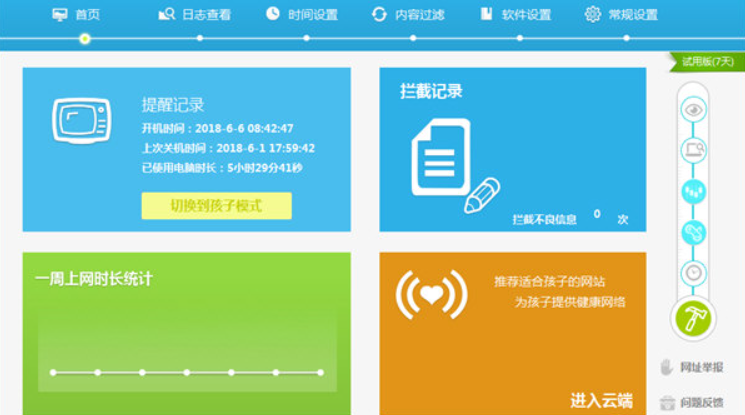
Task: Click the computer search icon in side toolbar
Action: tap(694, 151)
